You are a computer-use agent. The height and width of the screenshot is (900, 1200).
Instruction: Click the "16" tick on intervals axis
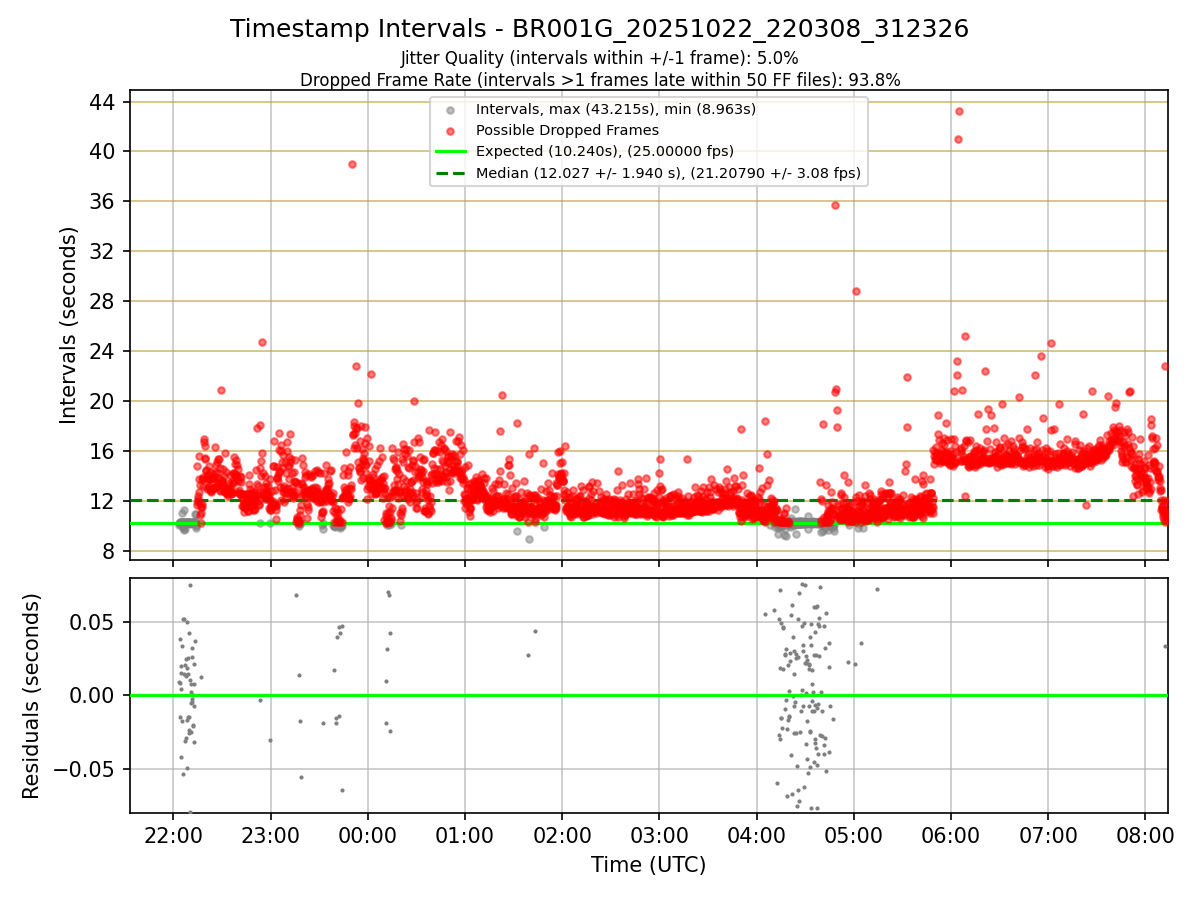[104, 452]
